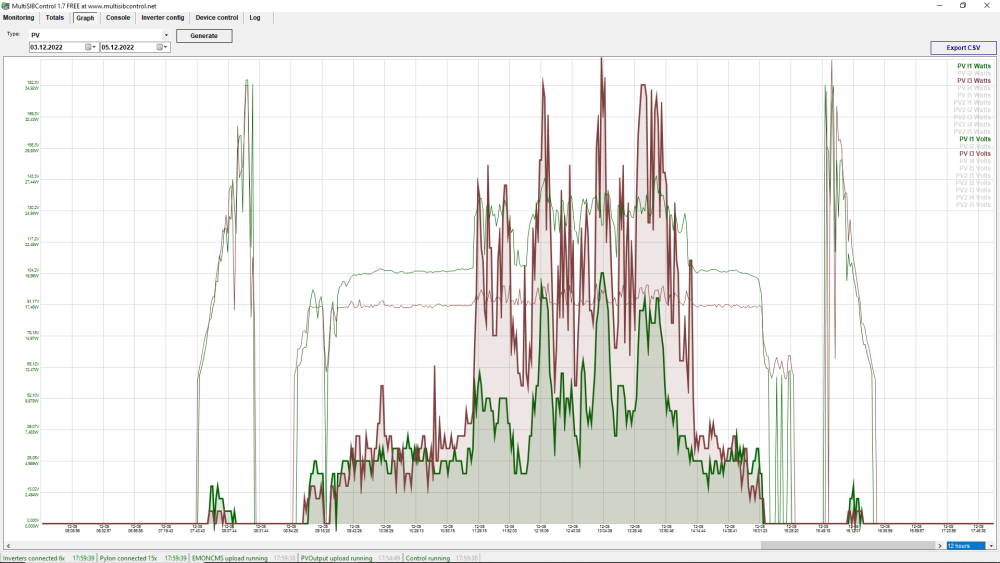Open the end date 05.12.2022 calendar picker
This screenshot has height=563, width=1000.
[x=161, y=47]
